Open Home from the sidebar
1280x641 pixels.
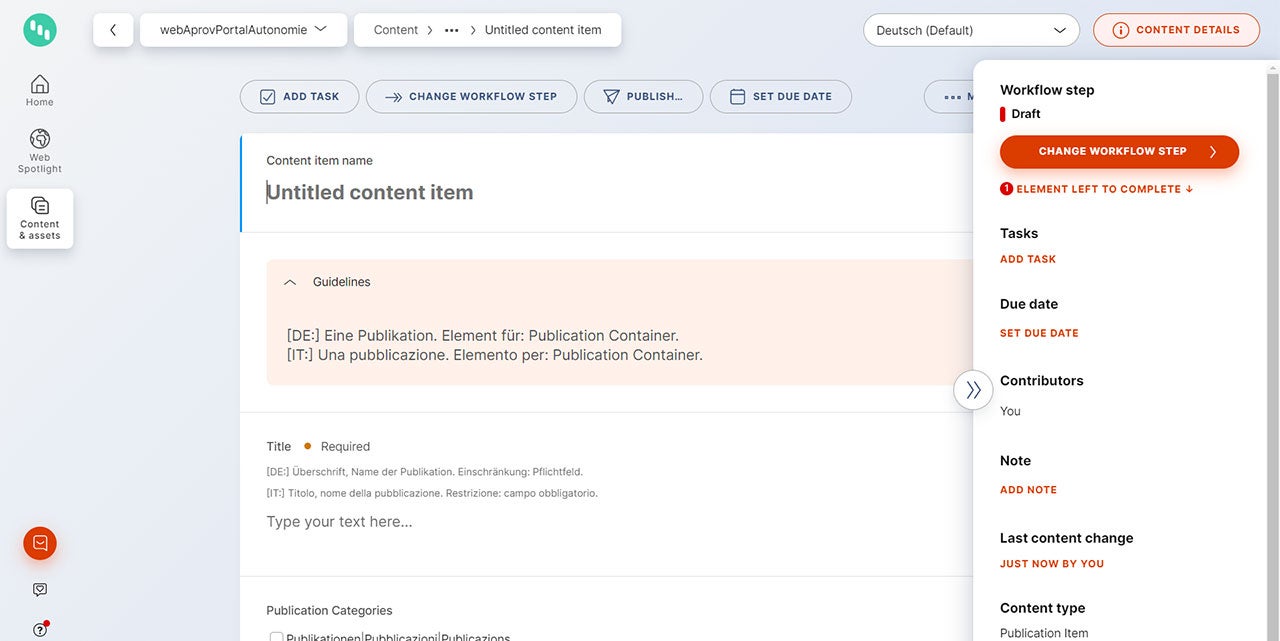click(x=40, y=90)
